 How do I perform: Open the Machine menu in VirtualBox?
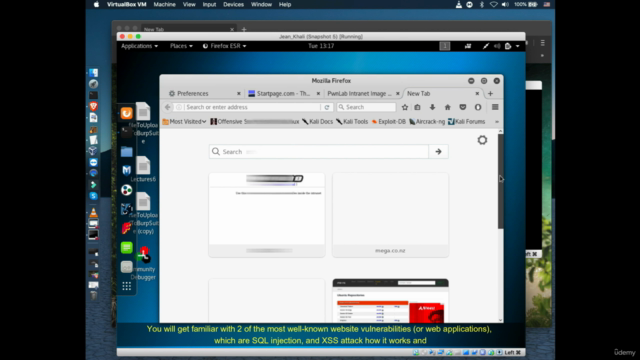pyautogui.click(x=164, y=4)
